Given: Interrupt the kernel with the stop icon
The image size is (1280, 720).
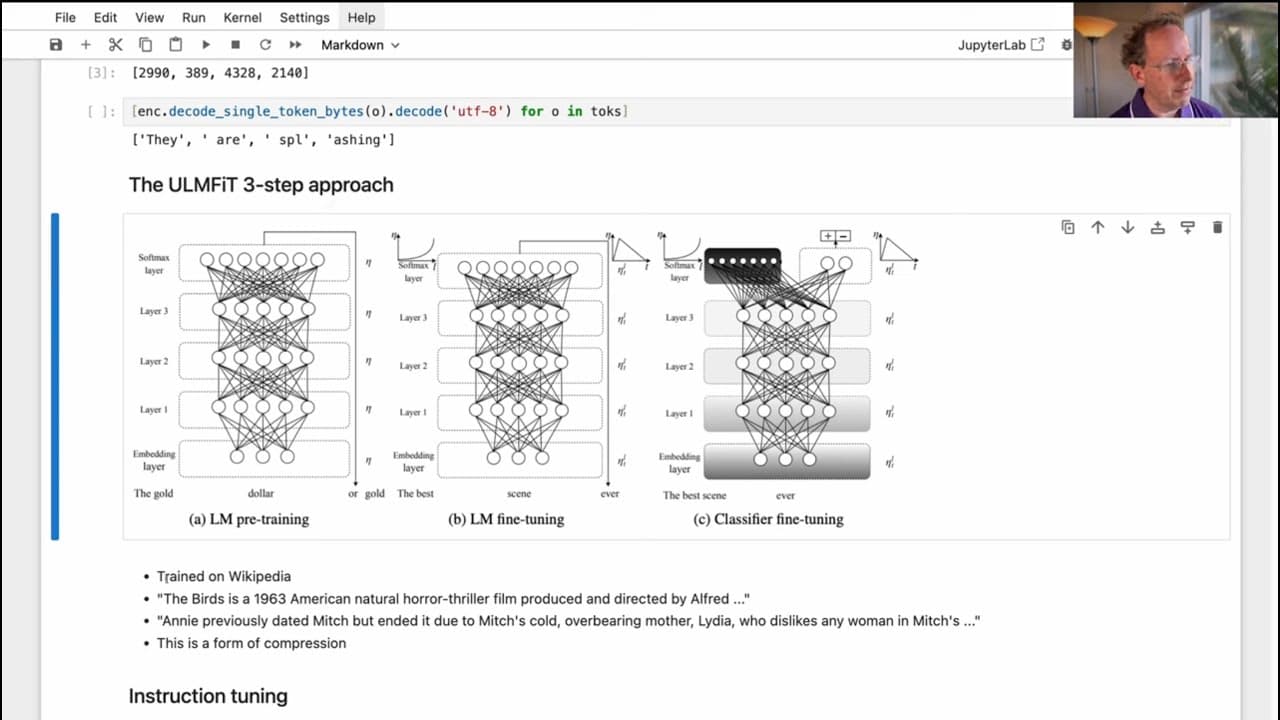Looking at the screenshot, I should 236,45.
